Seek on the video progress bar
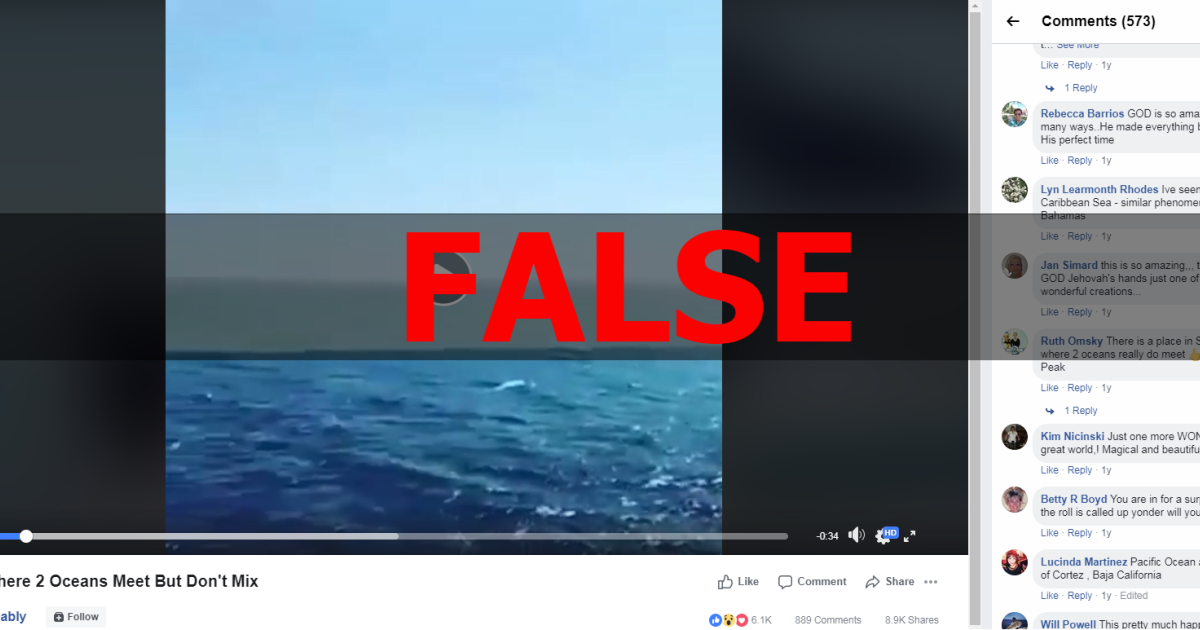1200x630 pixels. (x=394, y=536)
